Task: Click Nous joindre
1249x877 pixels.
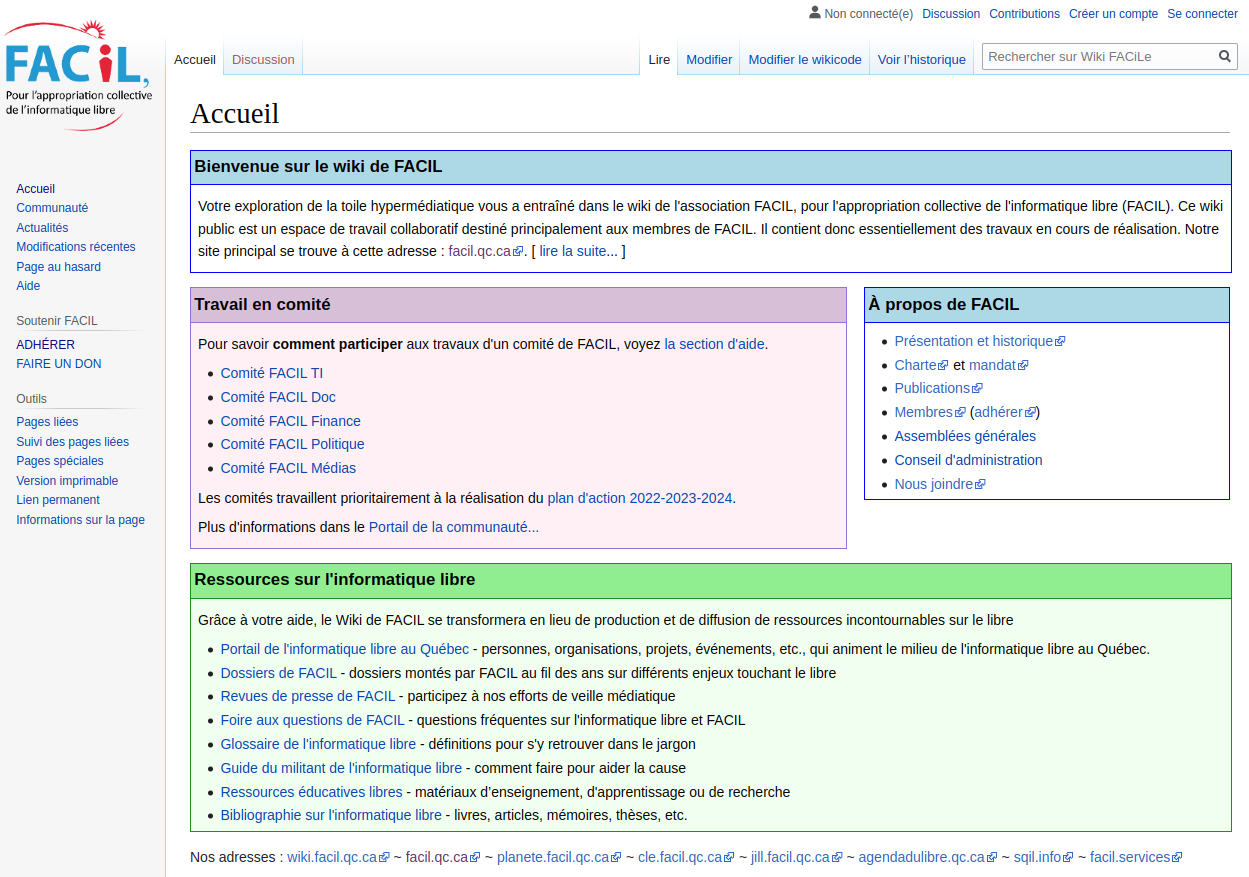Action: pos(940,484)
